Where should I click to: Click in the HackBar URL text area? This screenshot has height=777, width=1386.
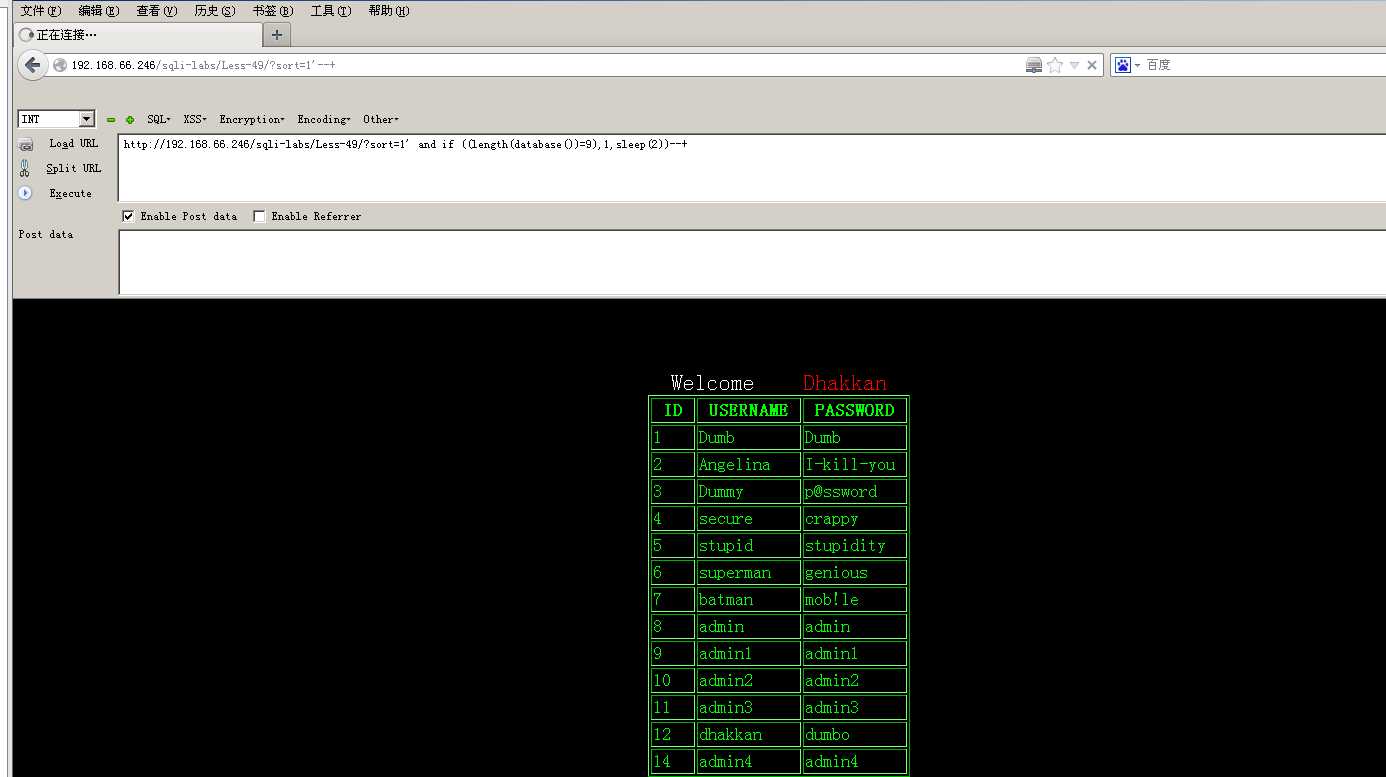tap(752, 168)
